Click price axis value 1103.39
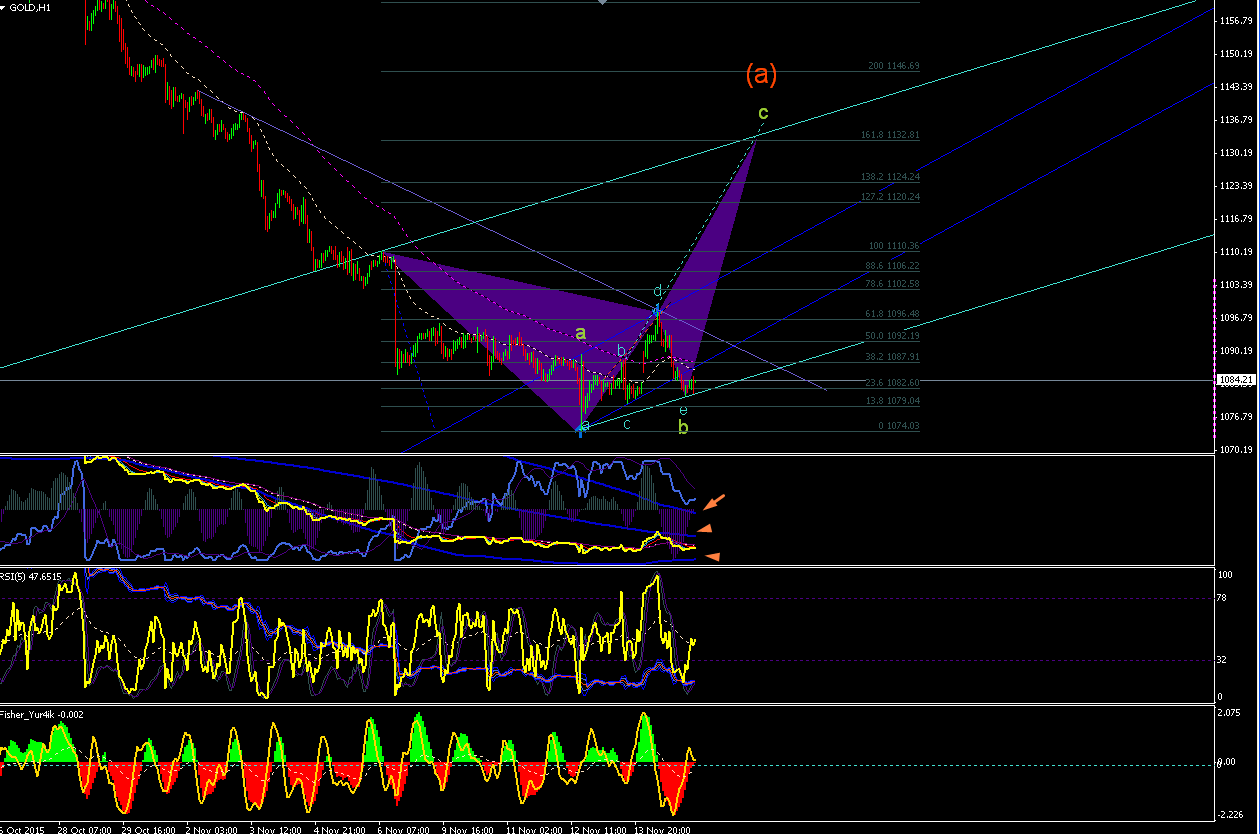This screenshot has height=834, width=1260. tap(1237, 284)
